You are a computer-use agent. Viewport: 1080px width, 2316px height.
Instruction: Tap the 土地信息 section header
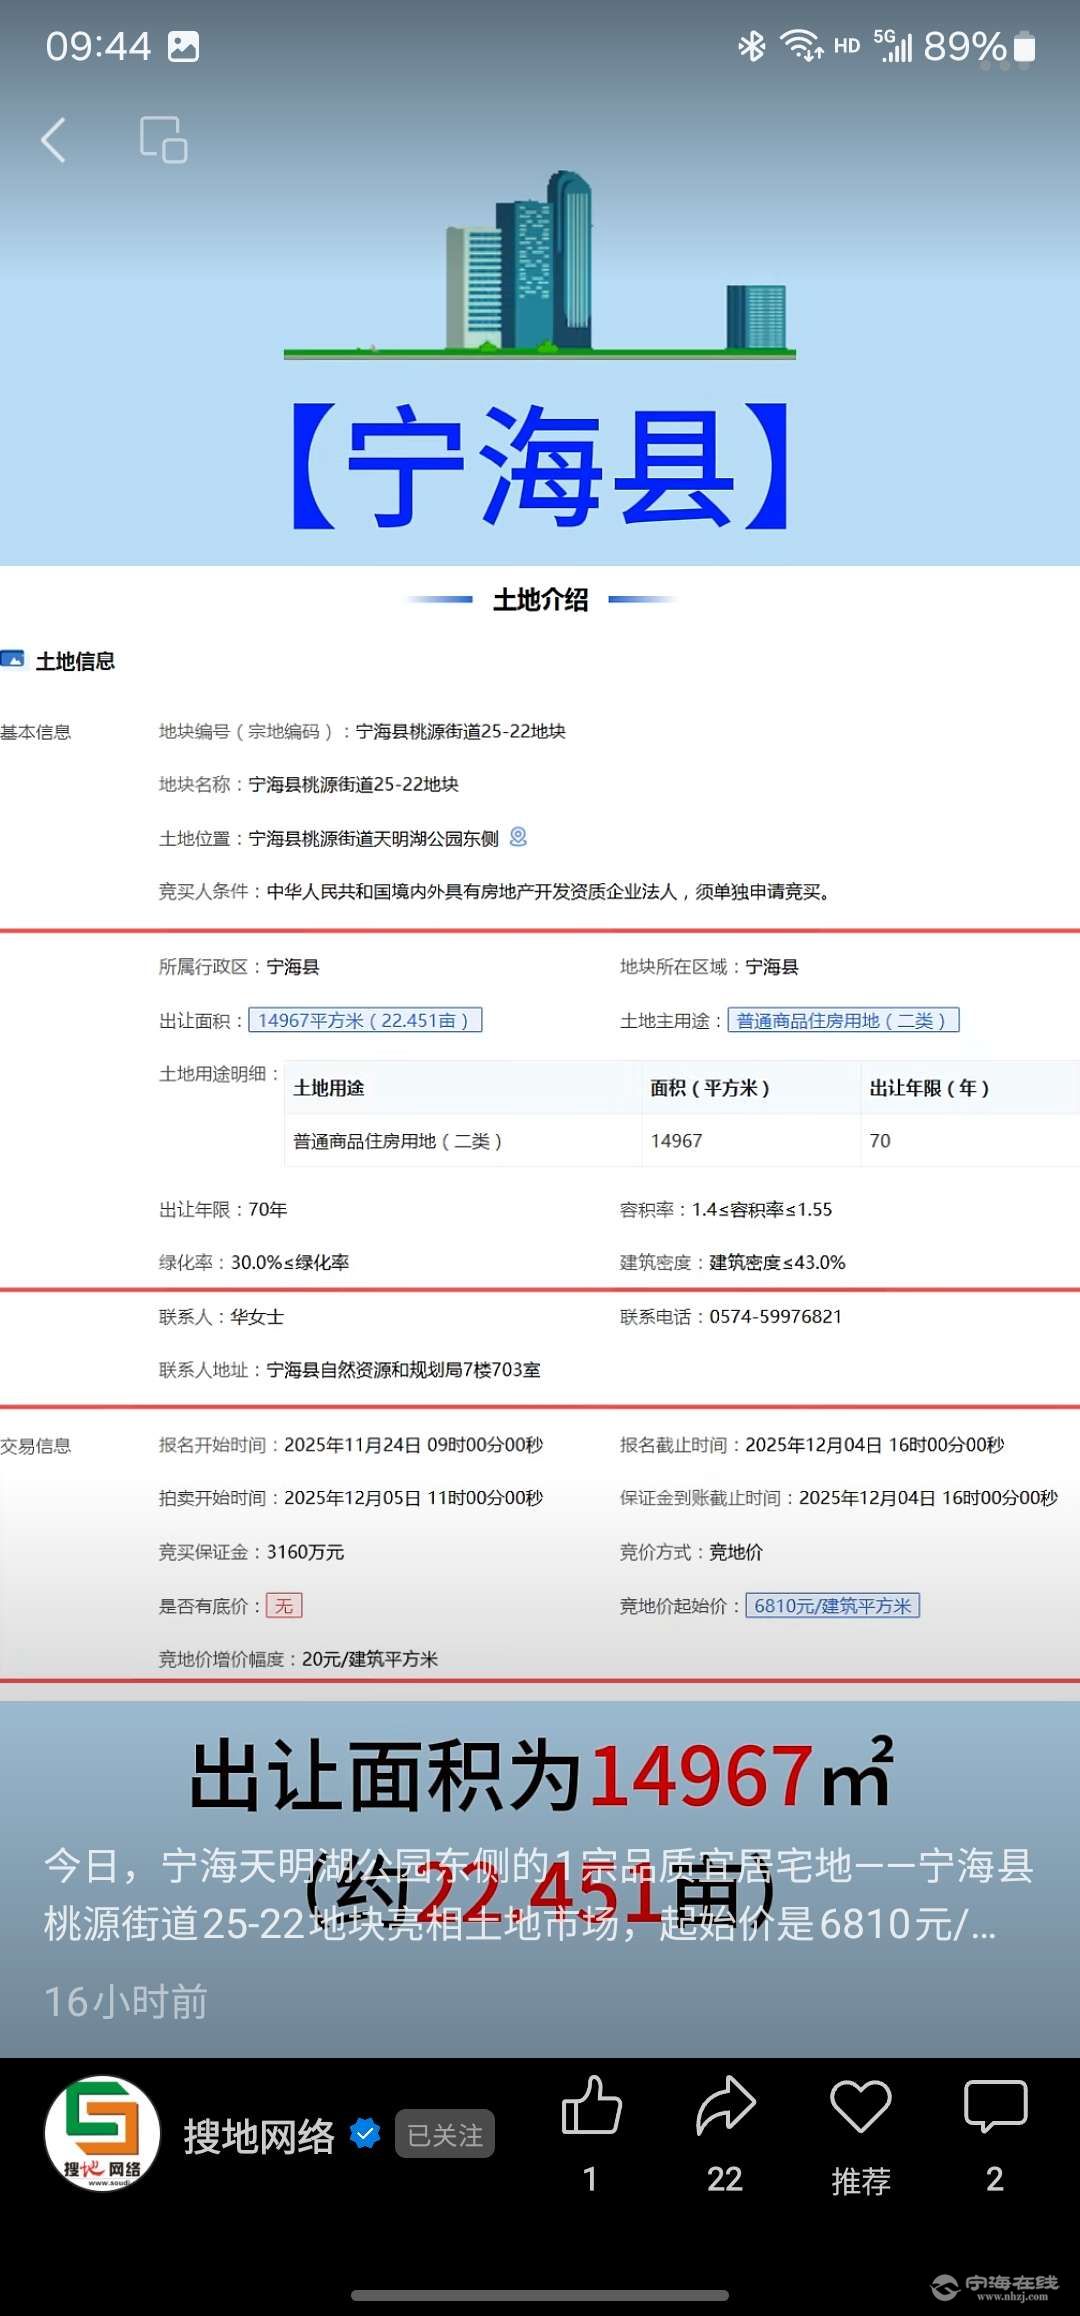pos(75,661)
